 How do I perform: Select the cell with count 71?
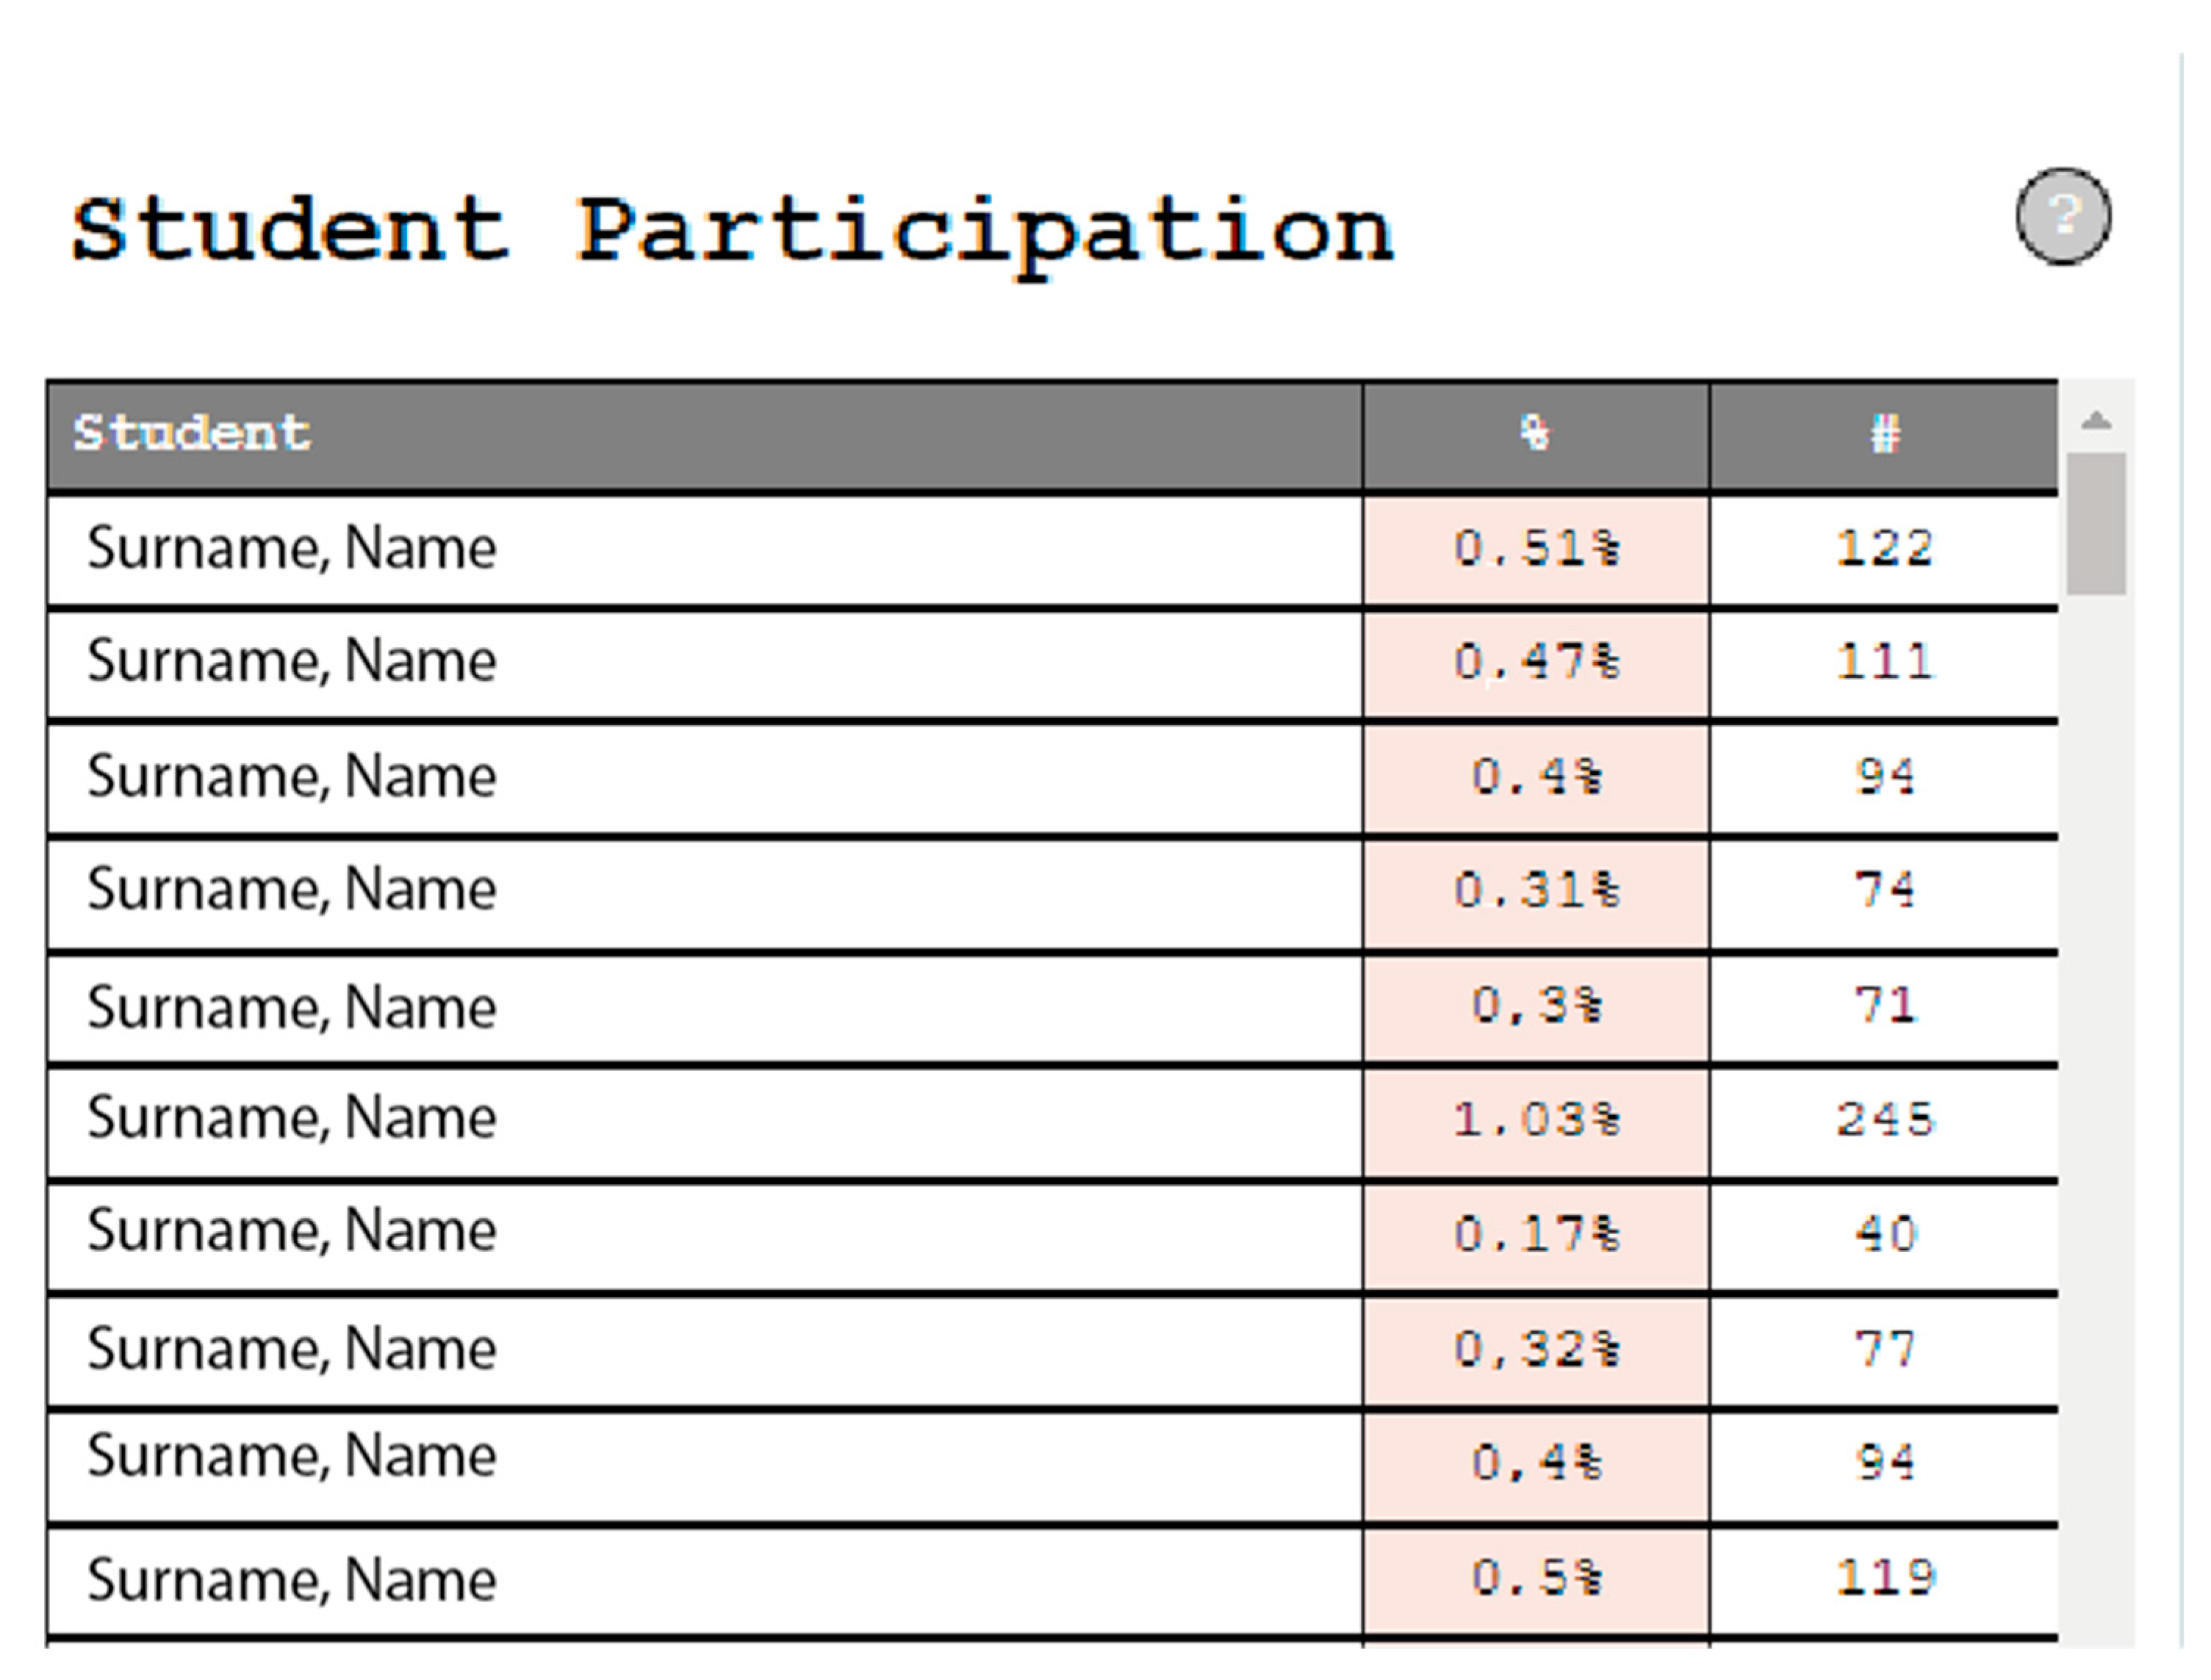coord(1884,1005)
